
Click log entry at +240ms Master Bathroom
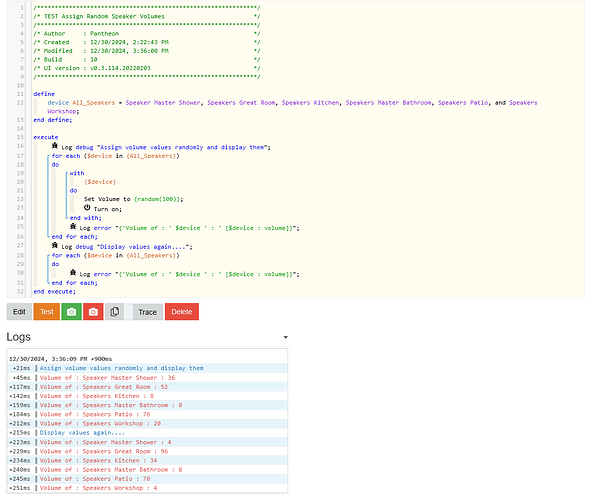click(x=147, y=469)
